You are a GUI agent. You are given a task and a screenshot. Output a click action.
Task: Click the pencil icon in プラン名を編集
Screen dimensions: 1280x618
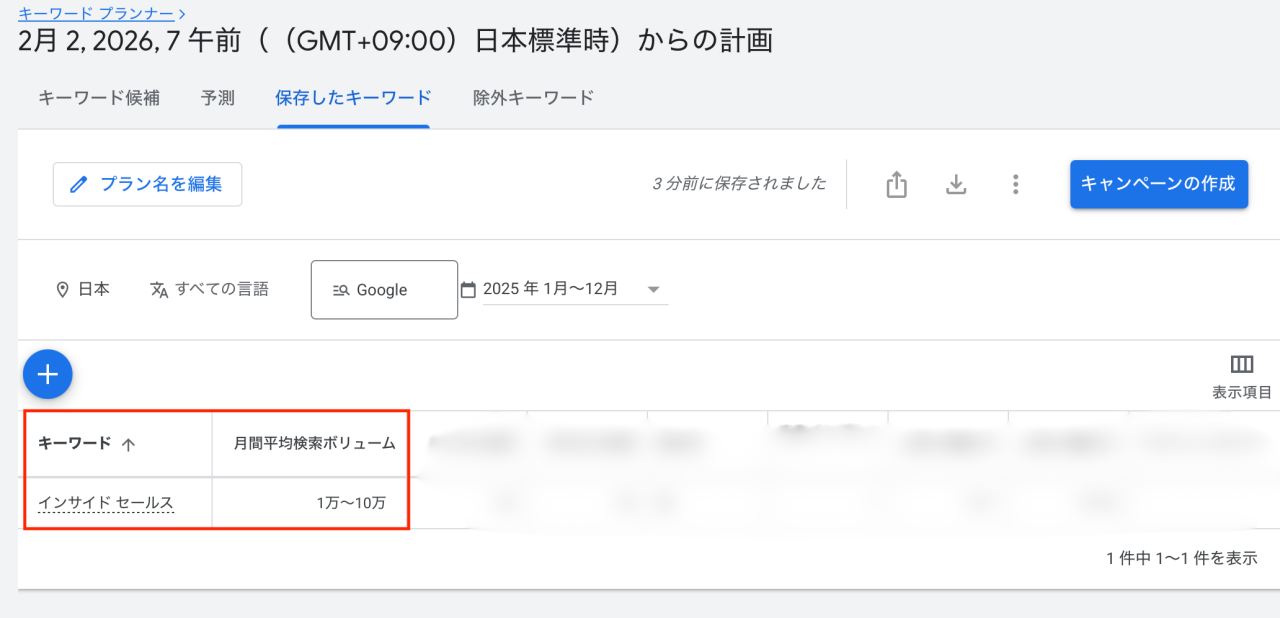(x=79, y=185)
